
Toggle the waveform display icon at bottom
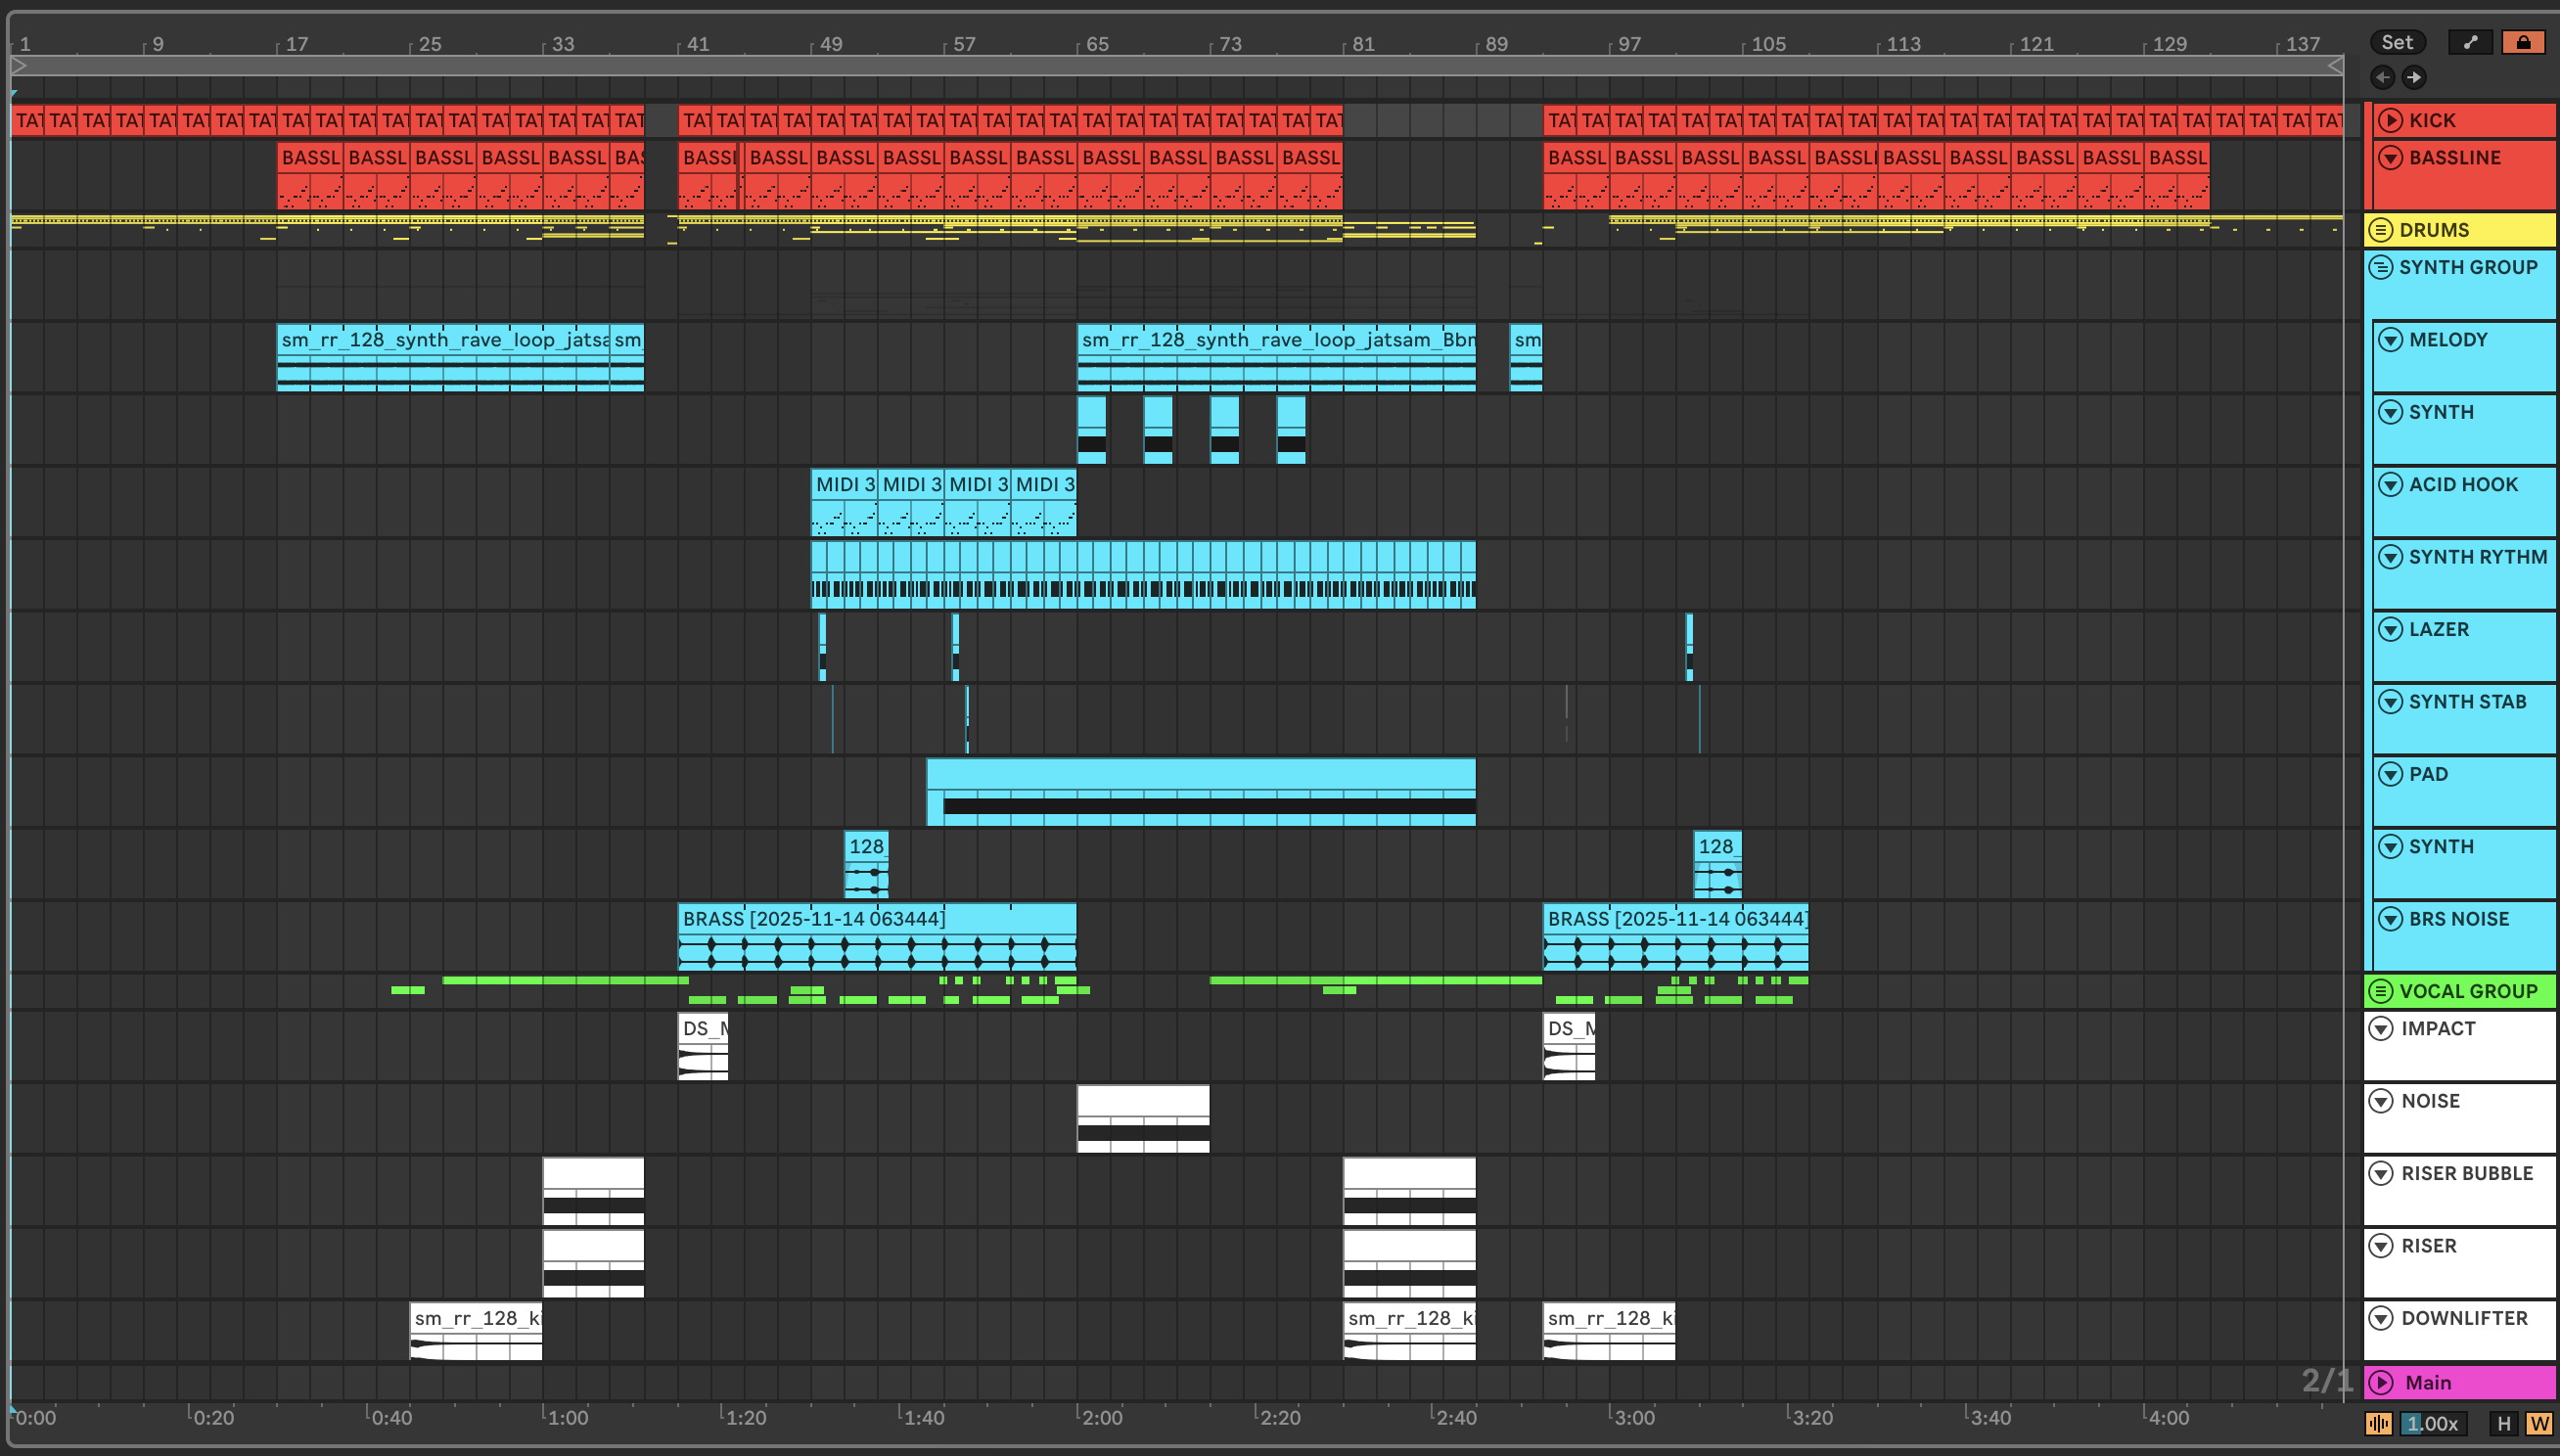(x=2379, y=1423)
